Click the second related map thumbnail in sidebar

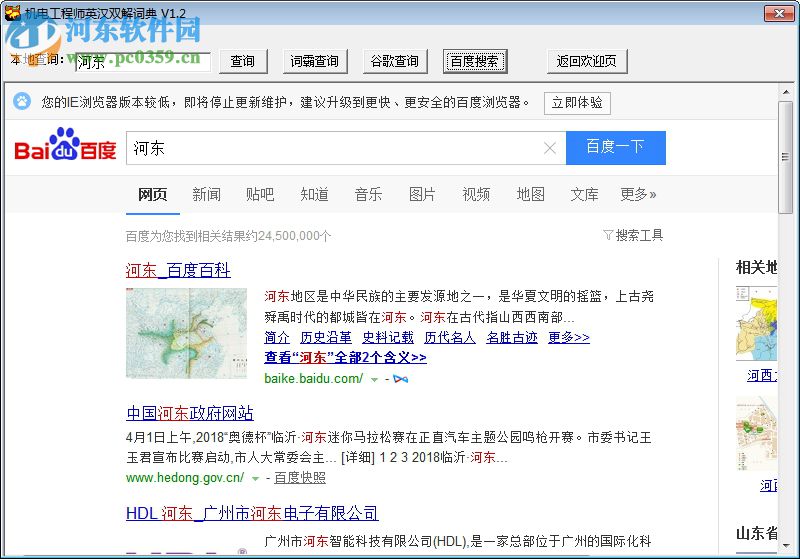(x=757, y=435)
